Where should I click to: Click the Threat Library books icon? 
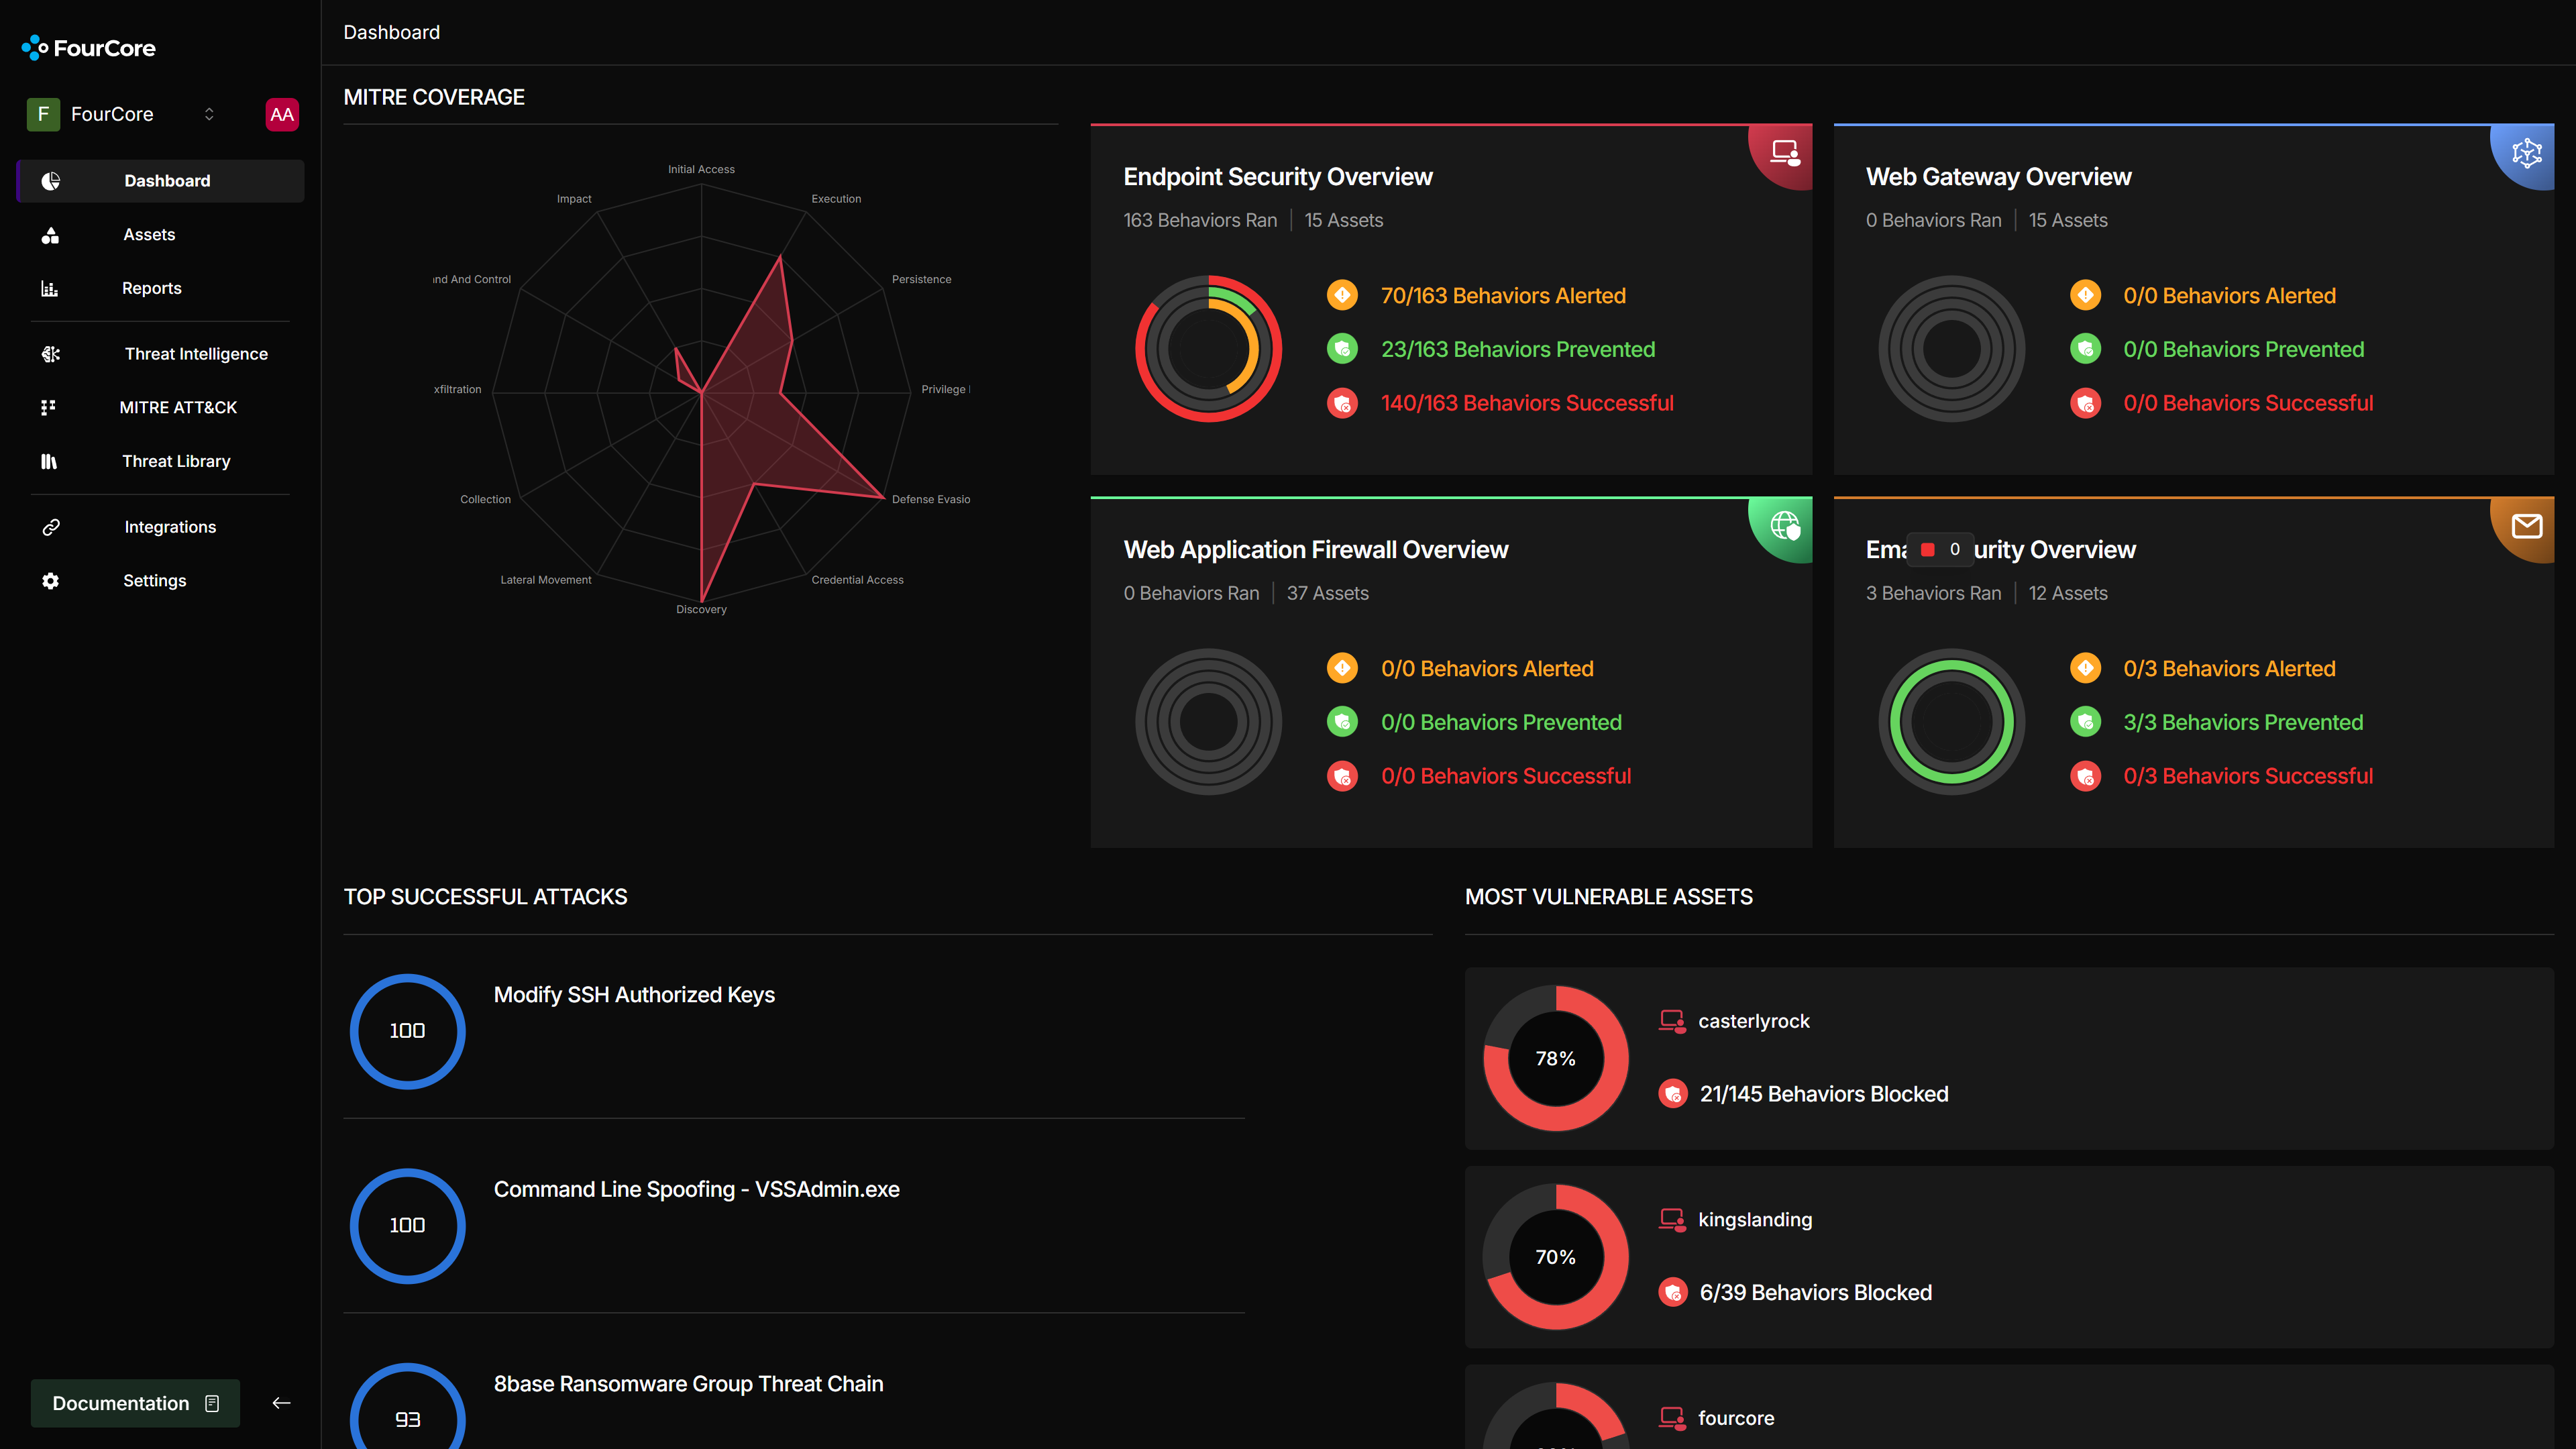[x=49, y=461]
